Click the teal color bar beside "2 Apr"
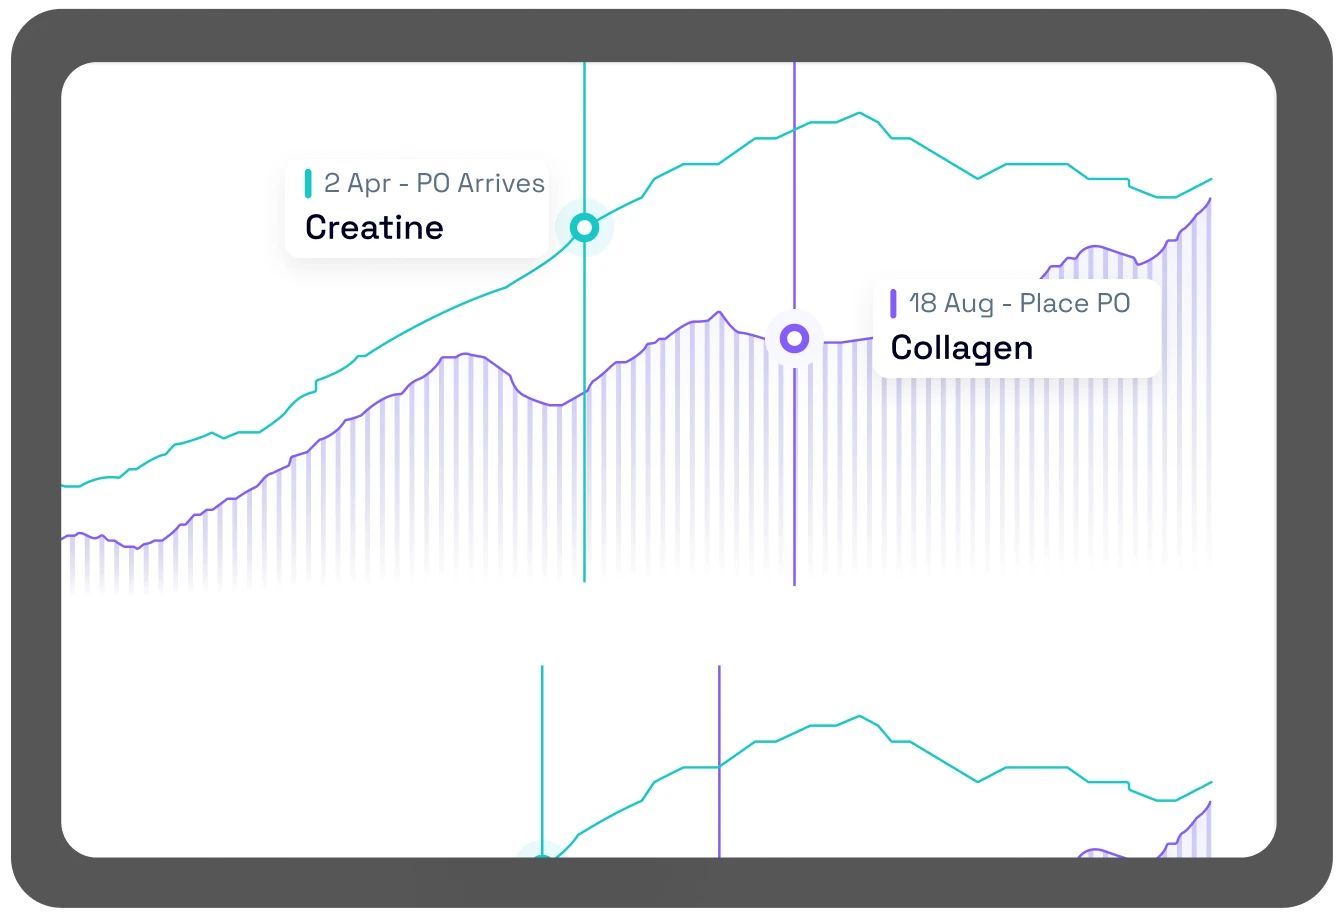Screen dimensions: 1341x917 tap(308, 183)
